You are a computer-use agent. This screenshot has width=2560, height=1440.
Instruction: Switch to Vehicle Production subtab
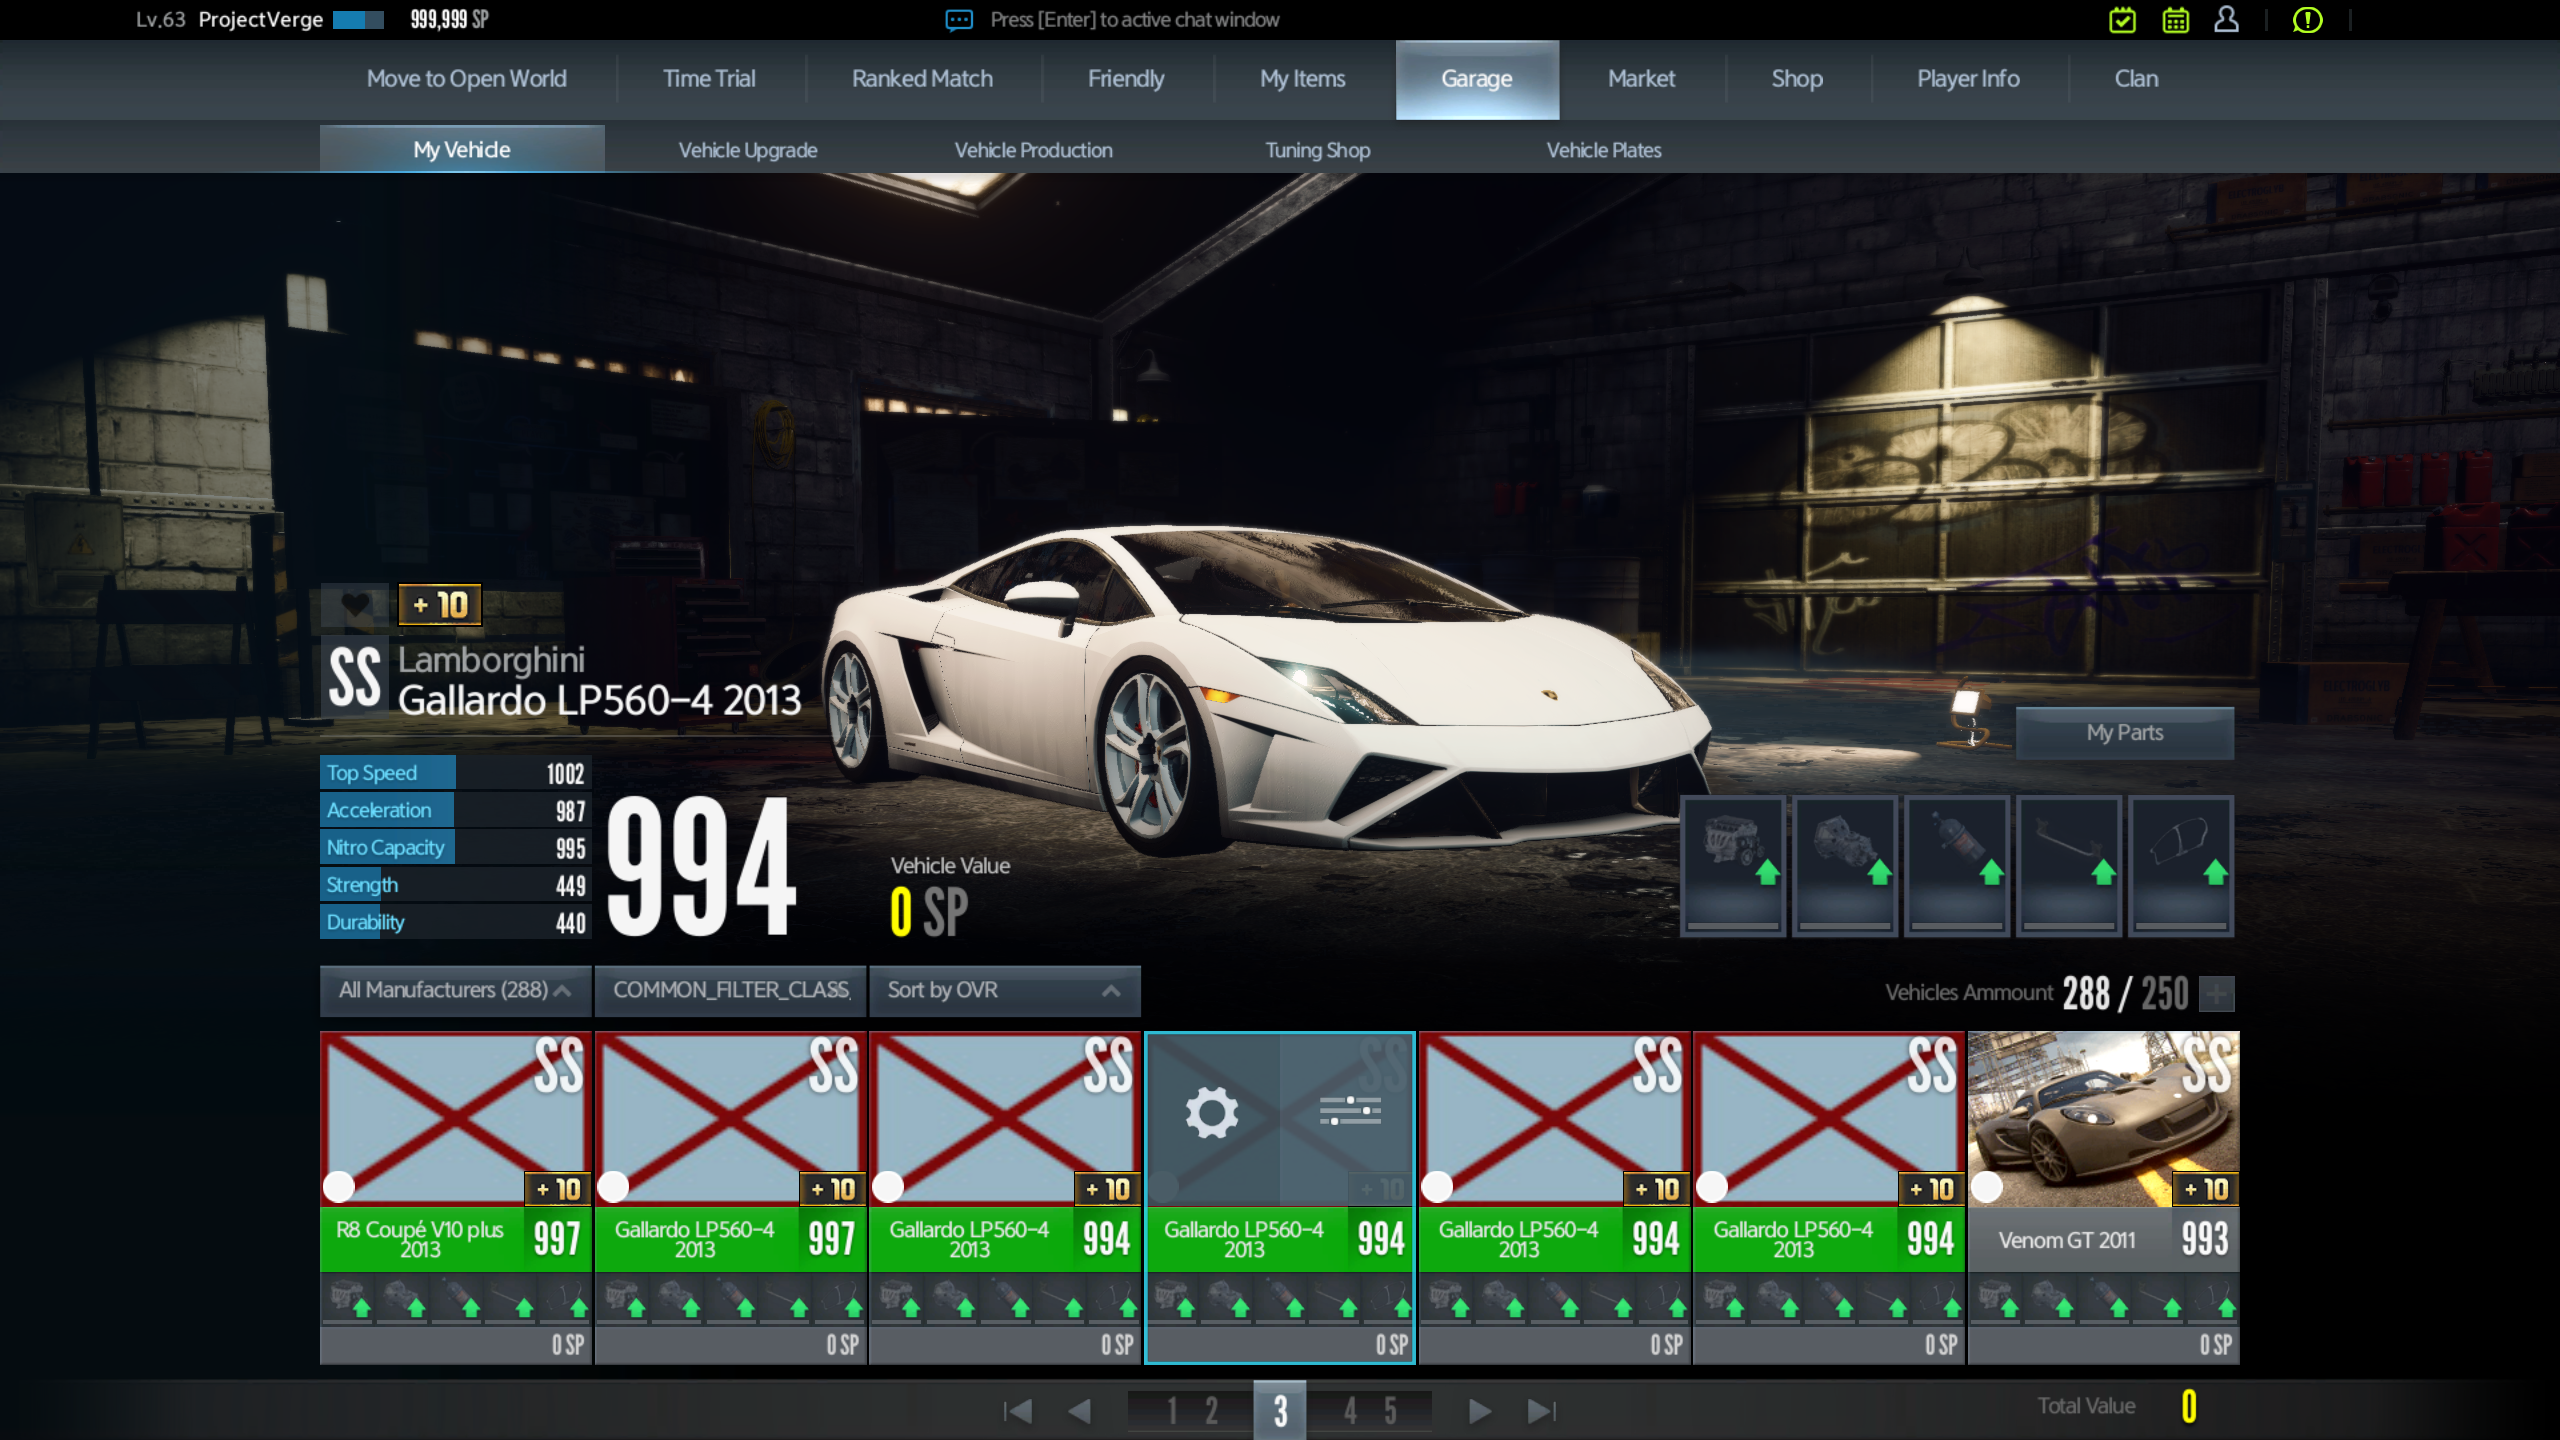pos(1034,150)
